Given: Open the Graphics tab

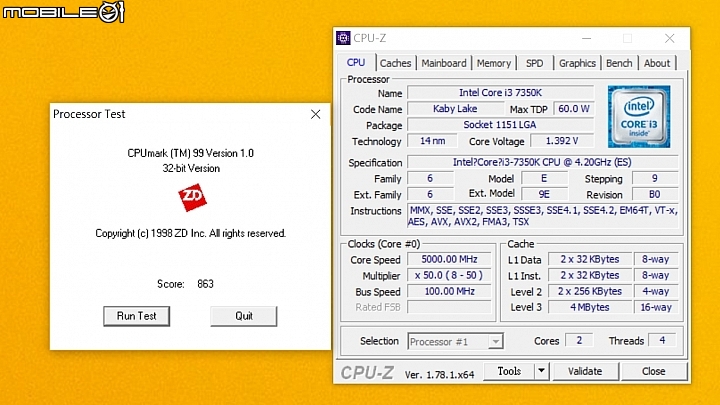Looking at the screenshot, I should pos(577,63).
